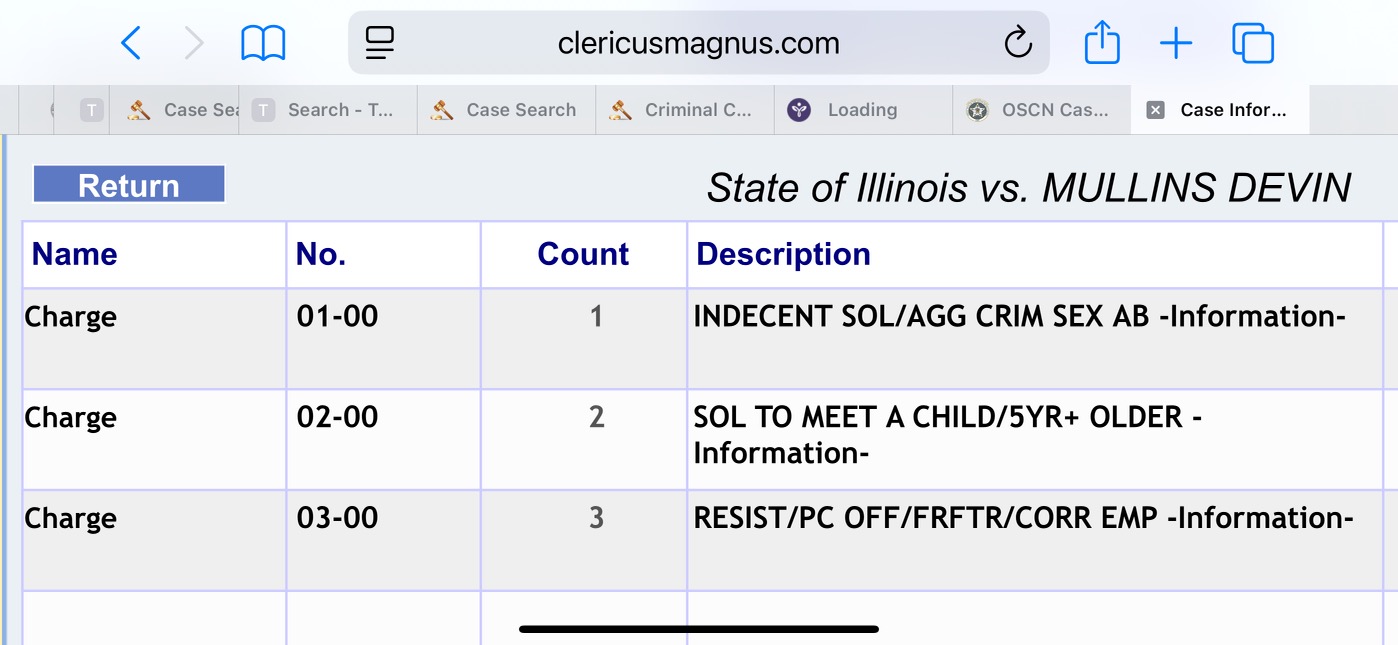Reload the page with the refresh icon

pyautogui.click(x=1017, y=43)
